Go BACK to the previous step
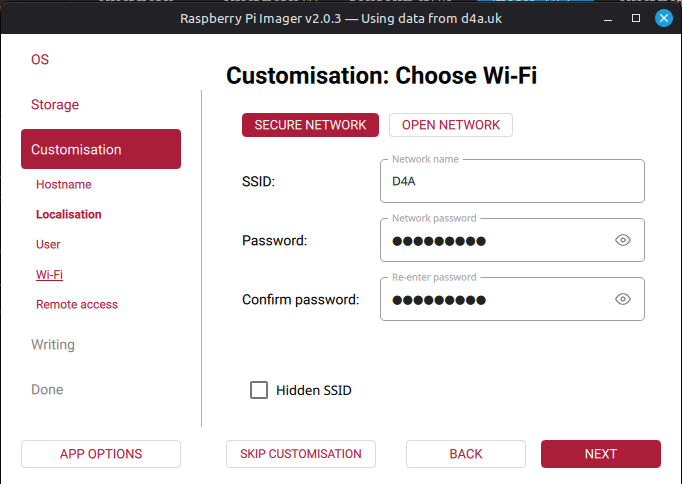The image size is (682, 484). (466, 454)
